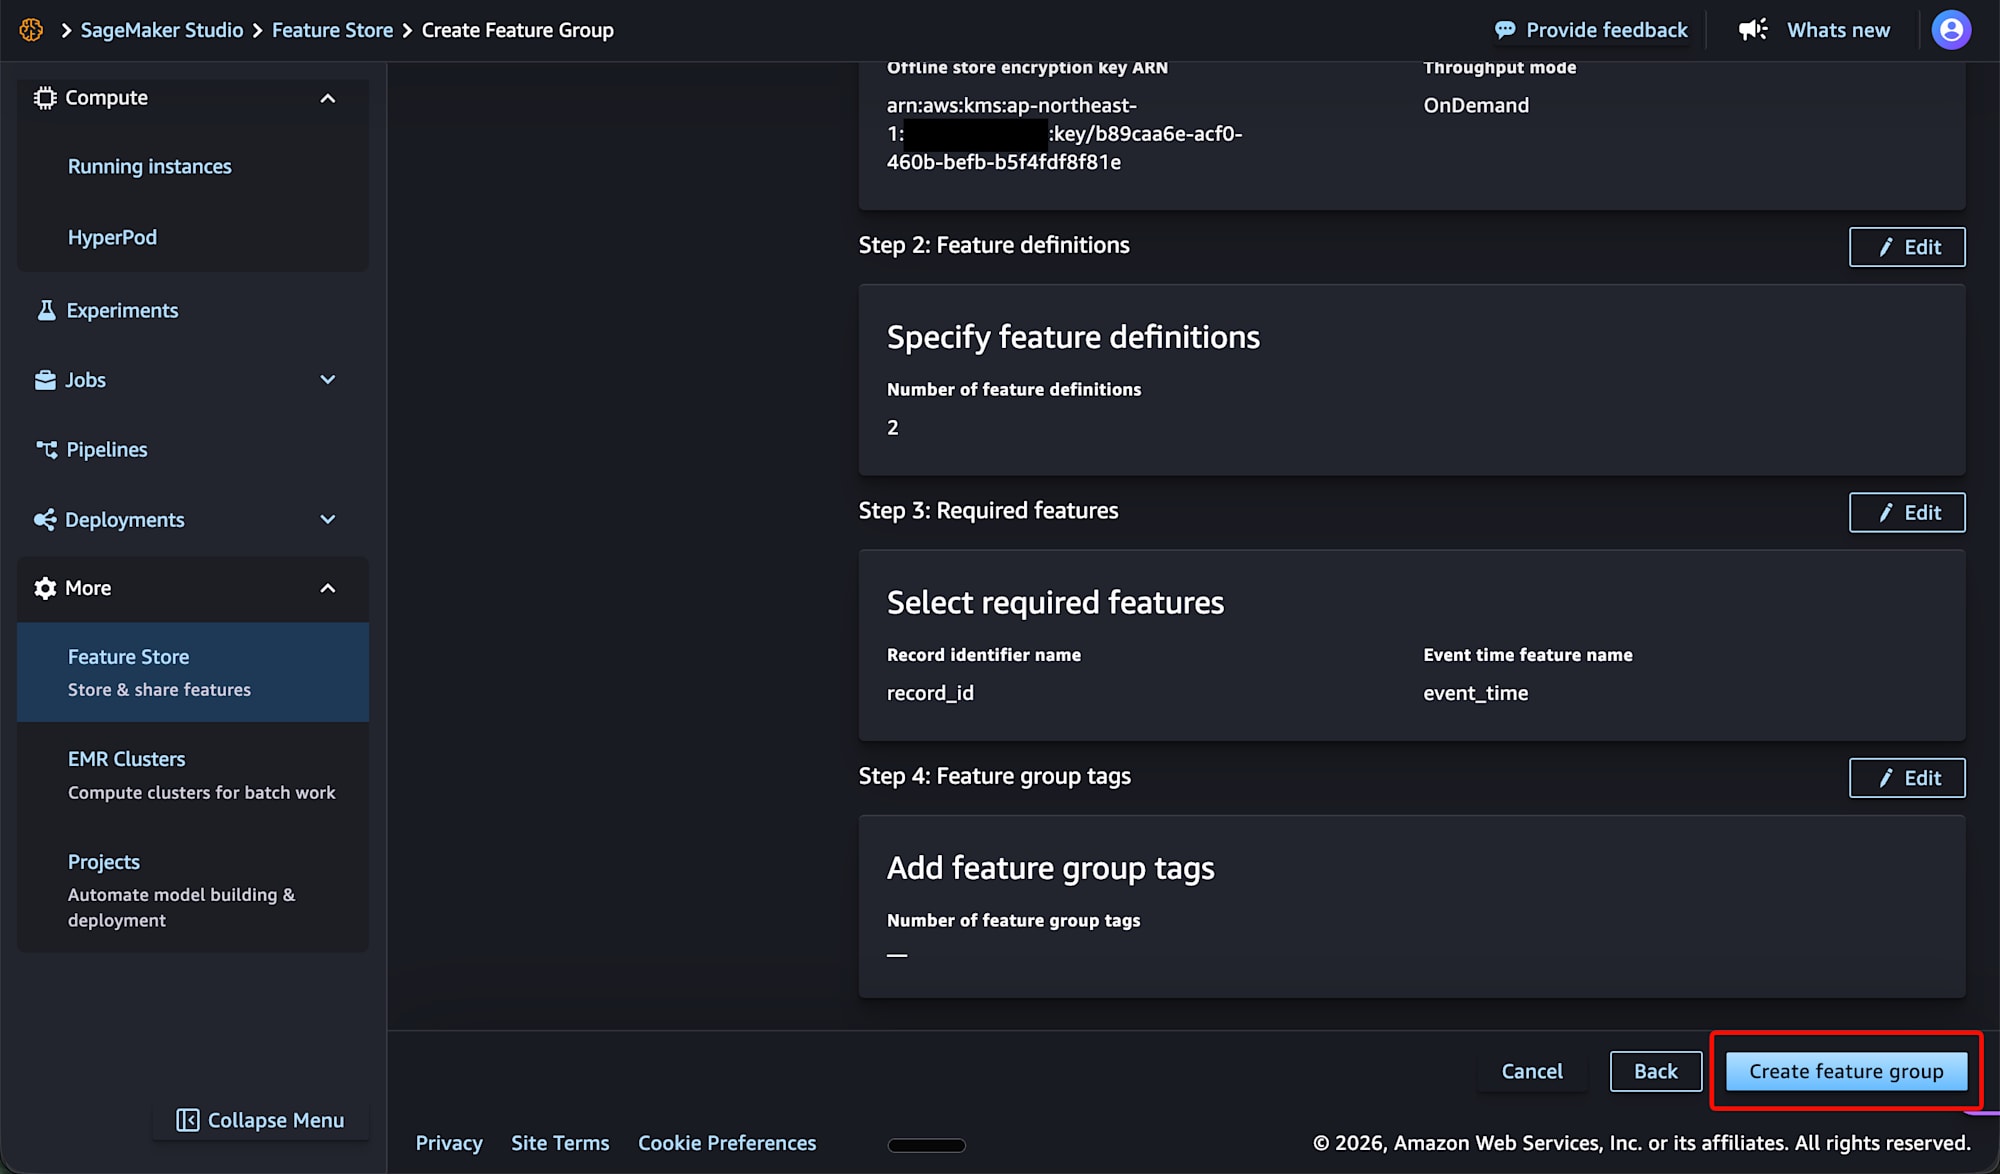
Task: Click the Create feature group button
Action: [x=1846, y=1071]
